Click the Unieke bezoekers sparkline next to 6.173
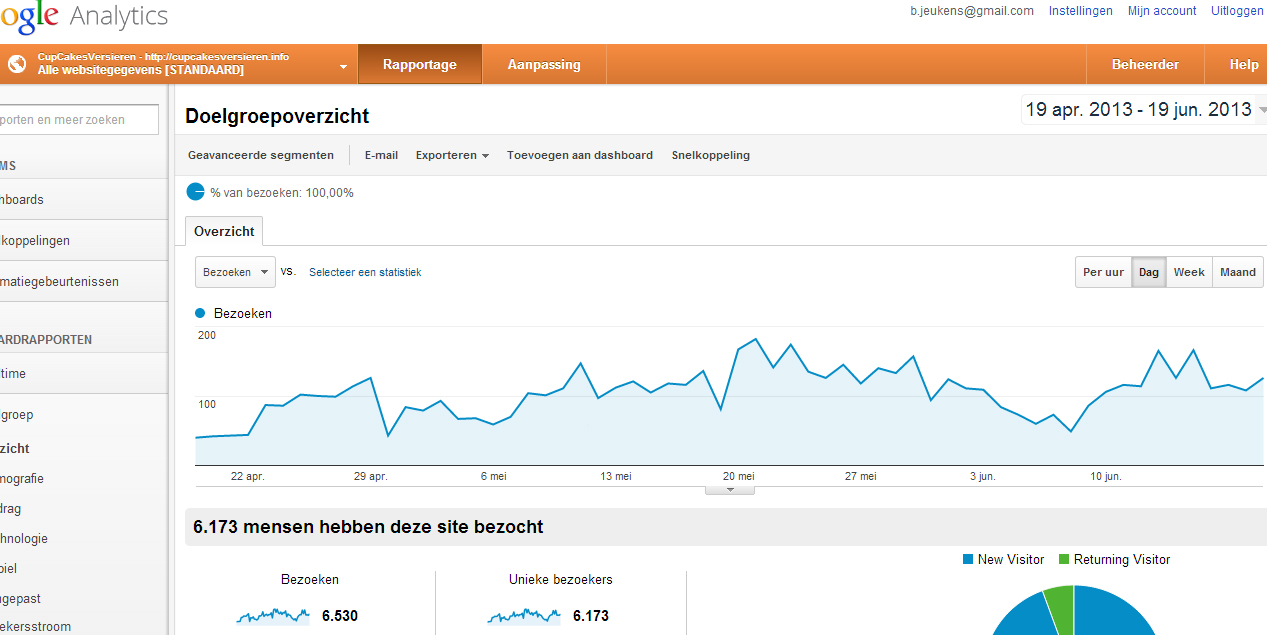This screenshot has height=635, width=1267. 524,616
